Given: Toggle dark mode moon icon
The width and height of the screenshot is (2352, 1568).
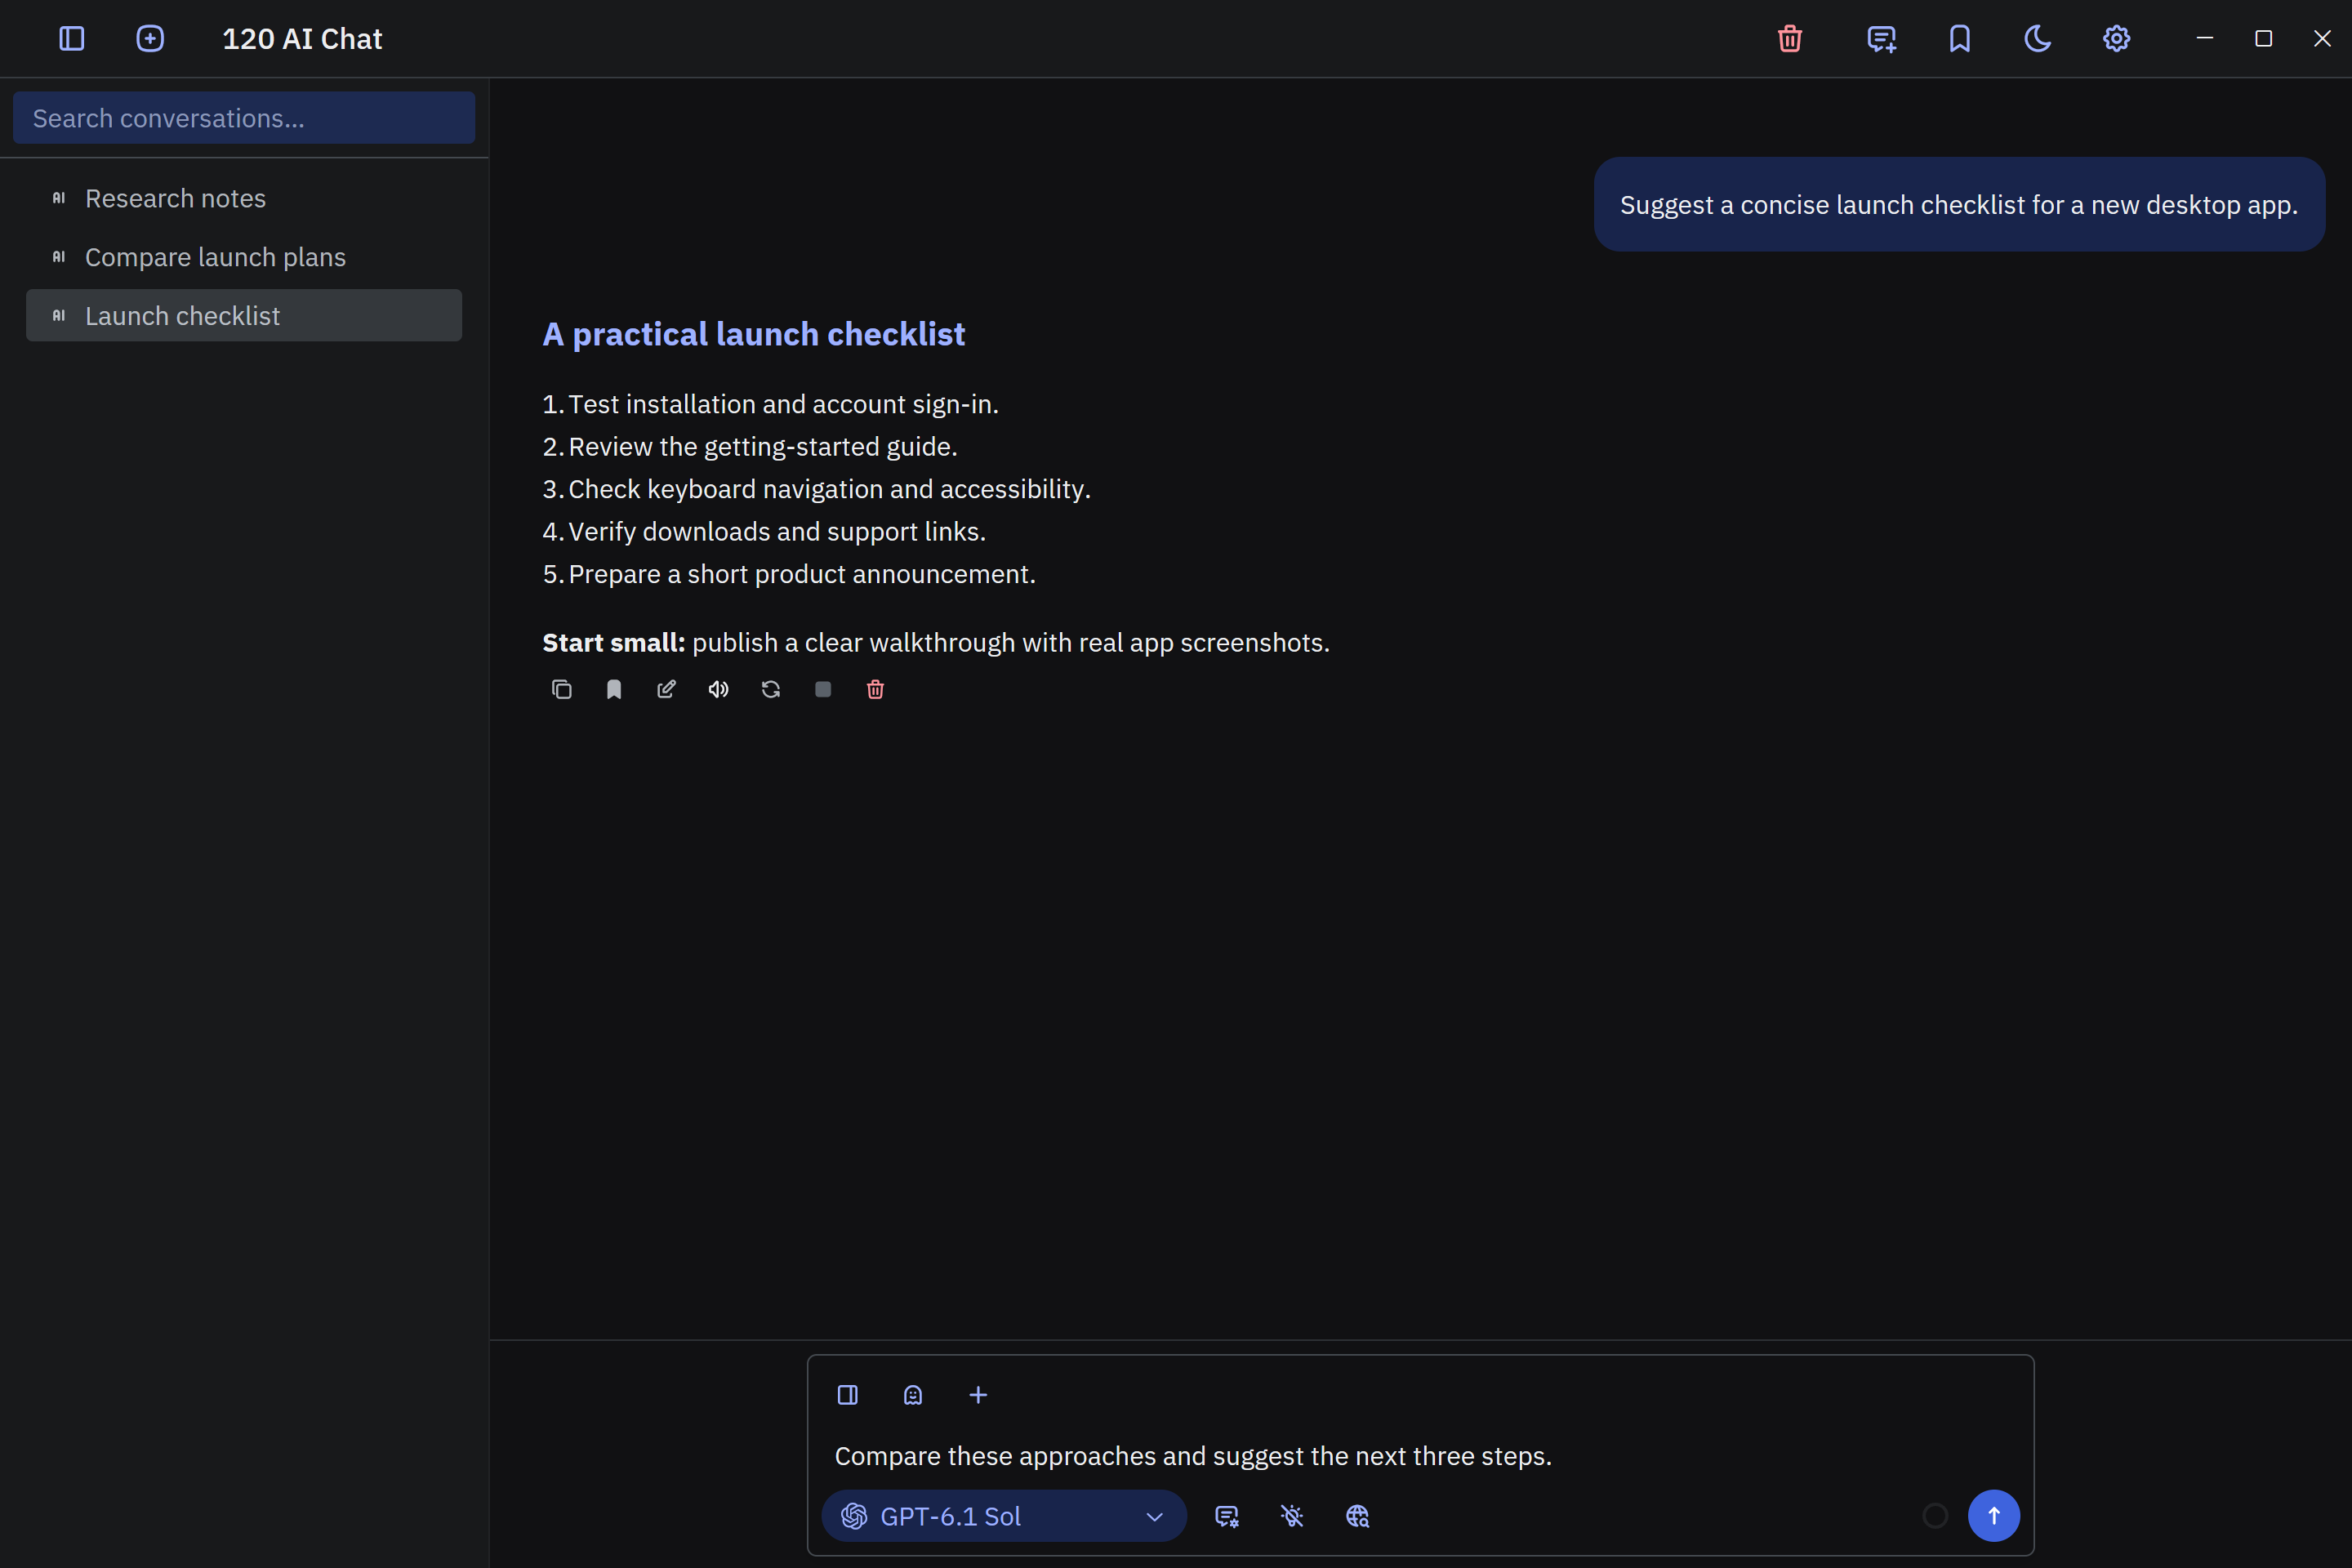Looking at the screenshot, I should tap(2038, 39).
